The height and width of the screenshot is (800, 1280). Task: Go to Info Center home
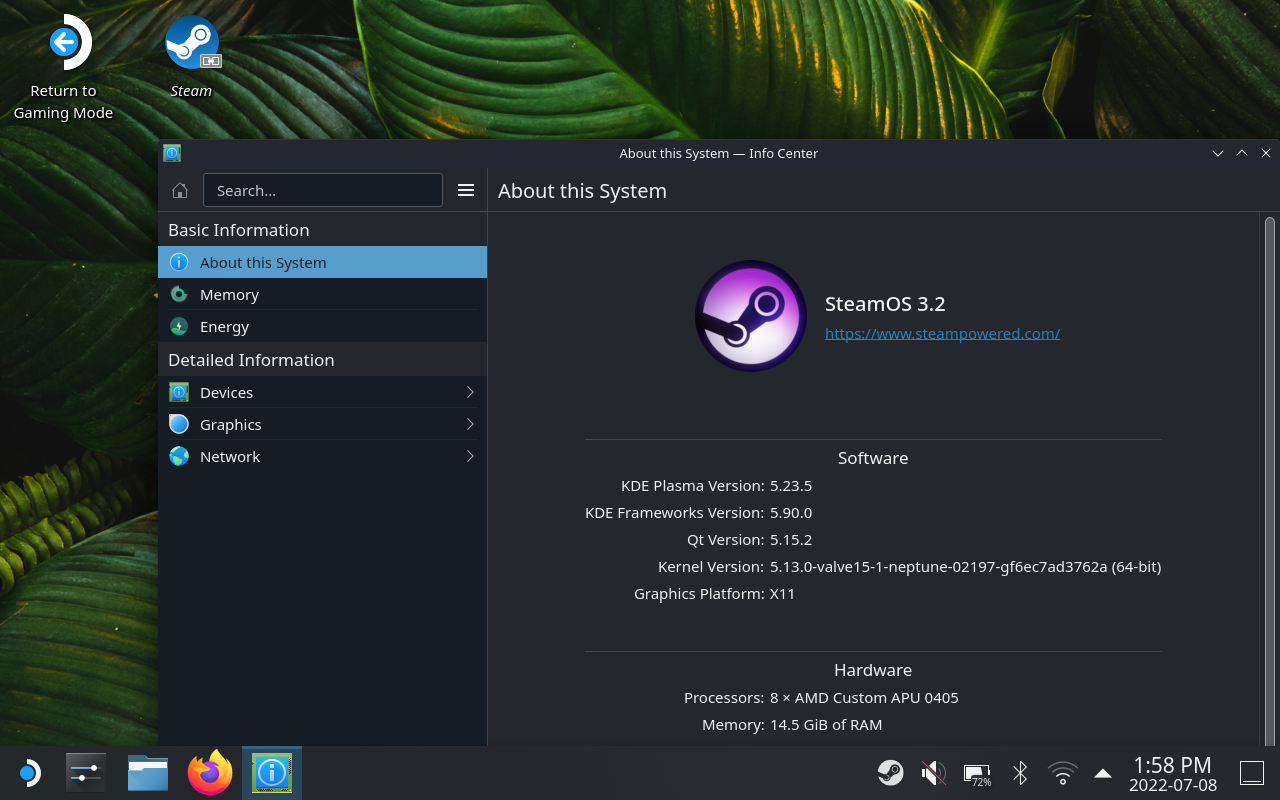point(180,190)
